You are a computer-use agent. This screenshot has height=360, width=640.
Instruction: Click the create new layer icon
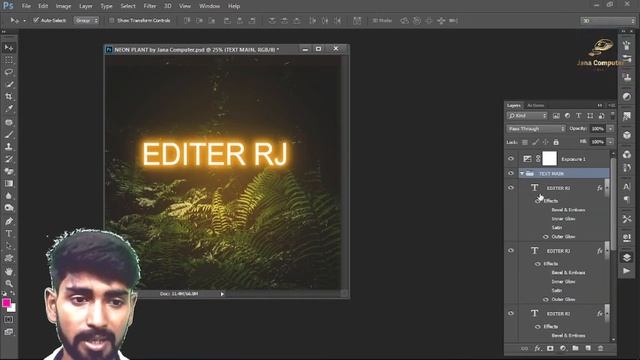(x=588, y=349)
